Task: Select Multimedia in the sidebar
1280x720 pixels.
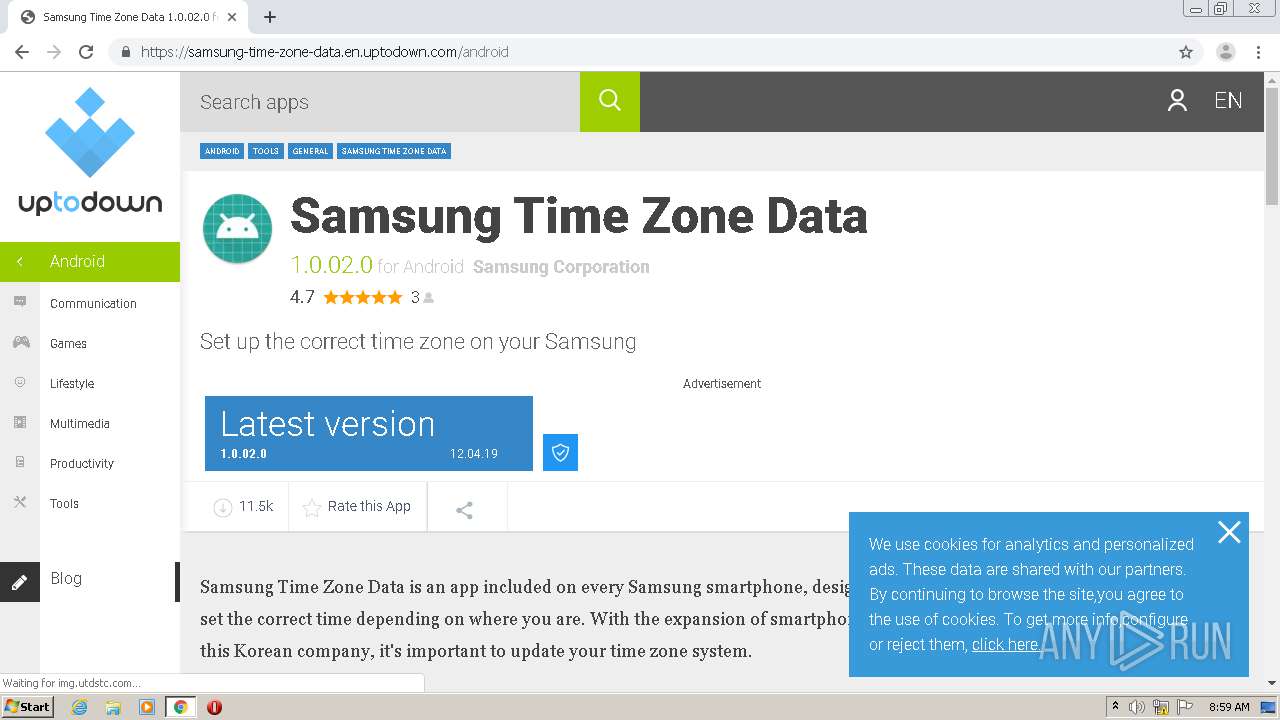Action: click(x=80, y=423)
